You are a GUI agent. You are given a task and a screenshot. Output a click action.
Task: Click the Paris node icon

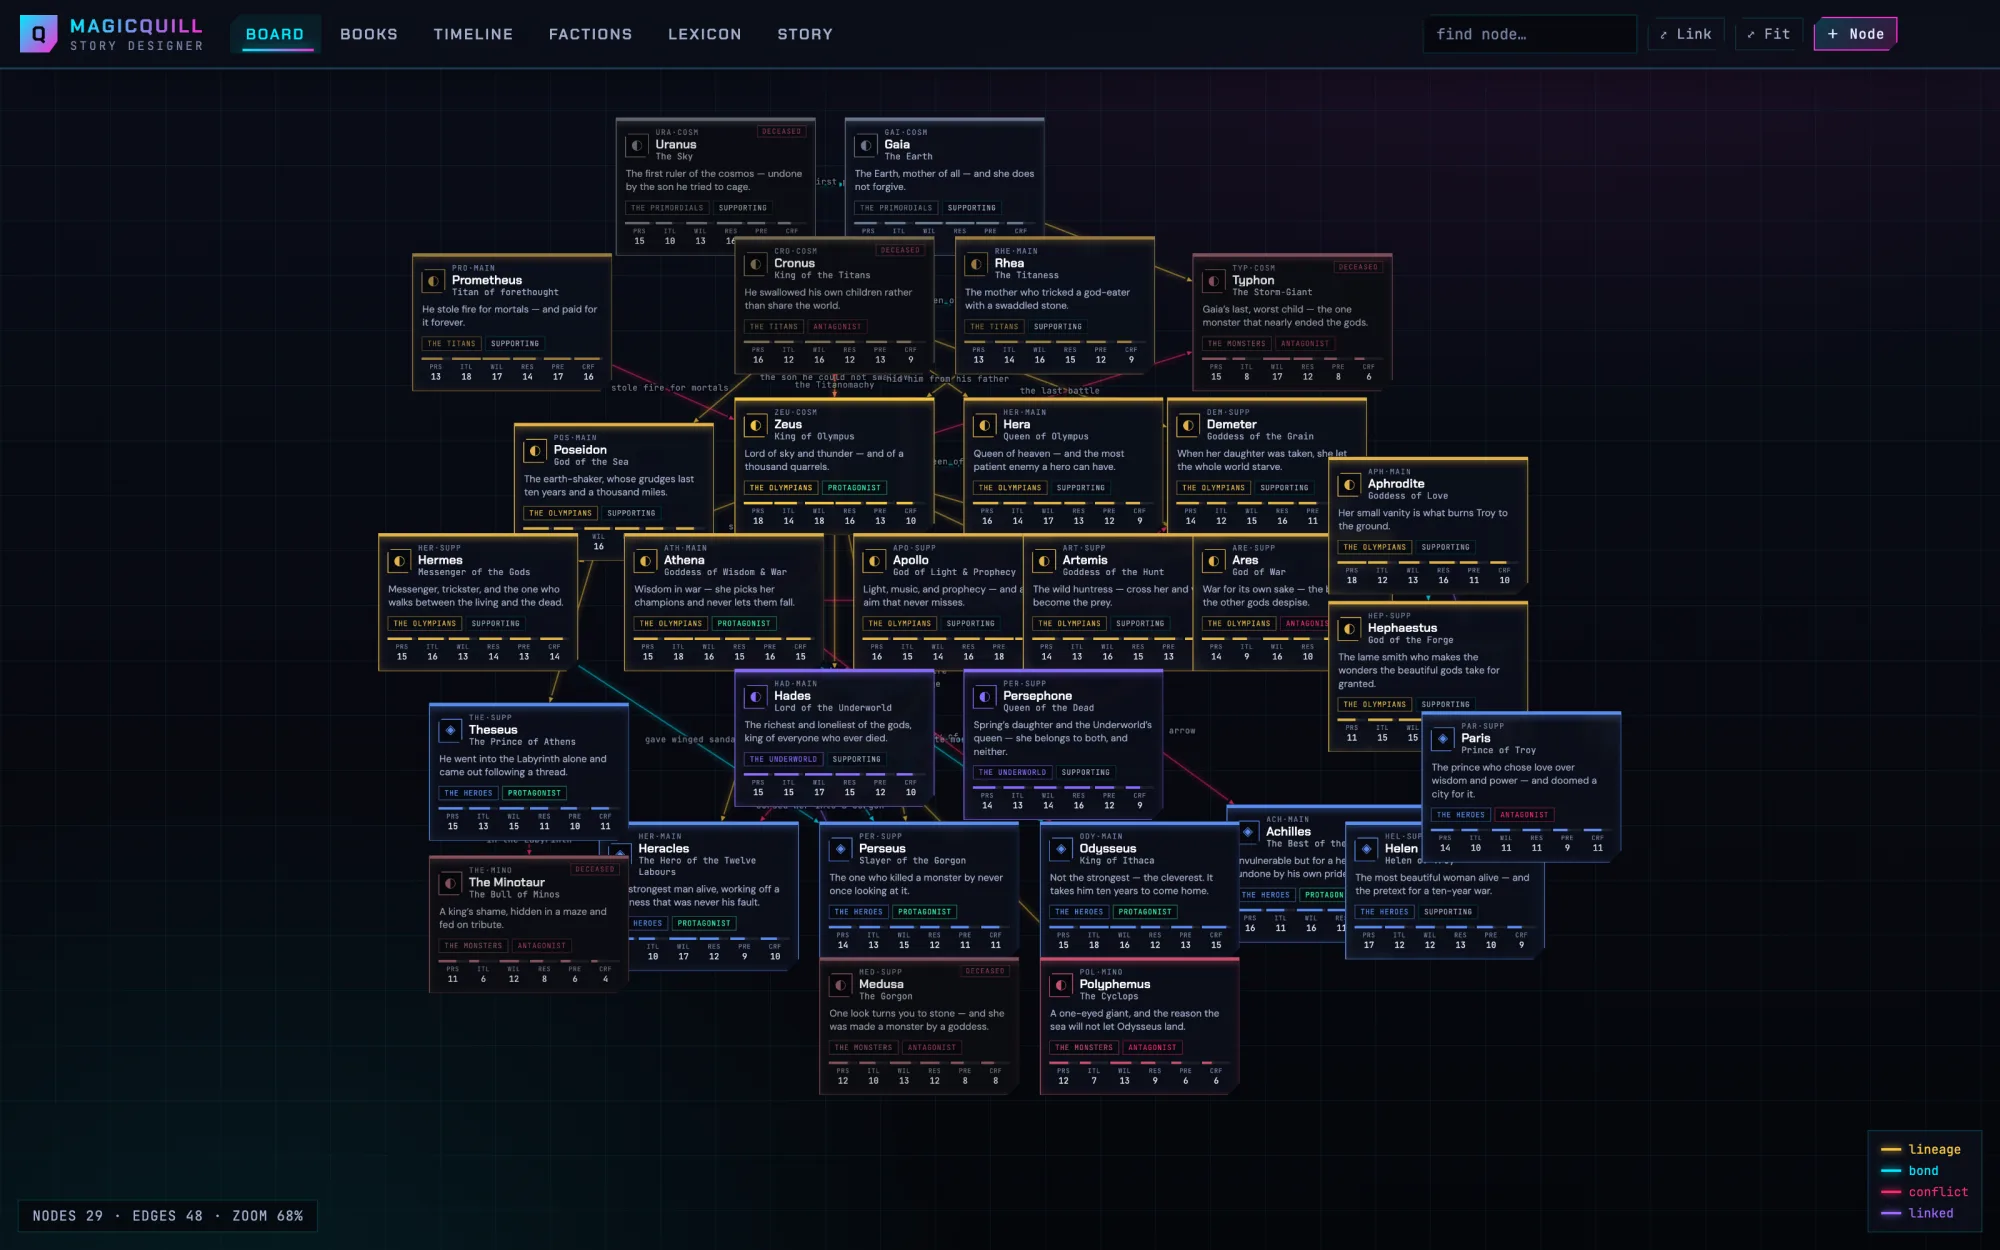(x=1443, y=739)
